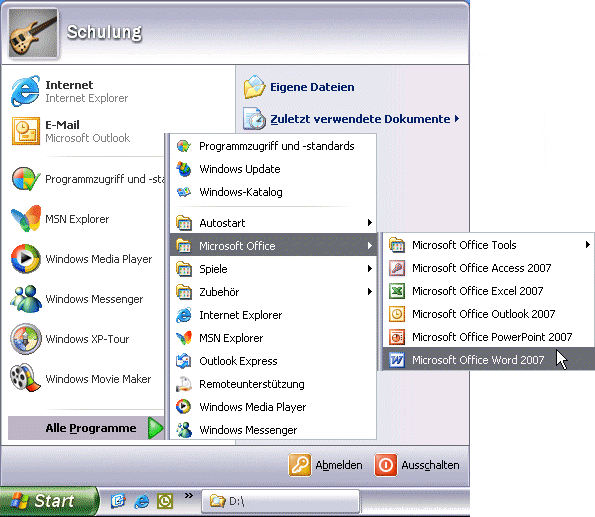The height and width of the screenshot is (517, 595).
Task: Start the Windows XP-Tour icon
Action: (x=25, y=339)
